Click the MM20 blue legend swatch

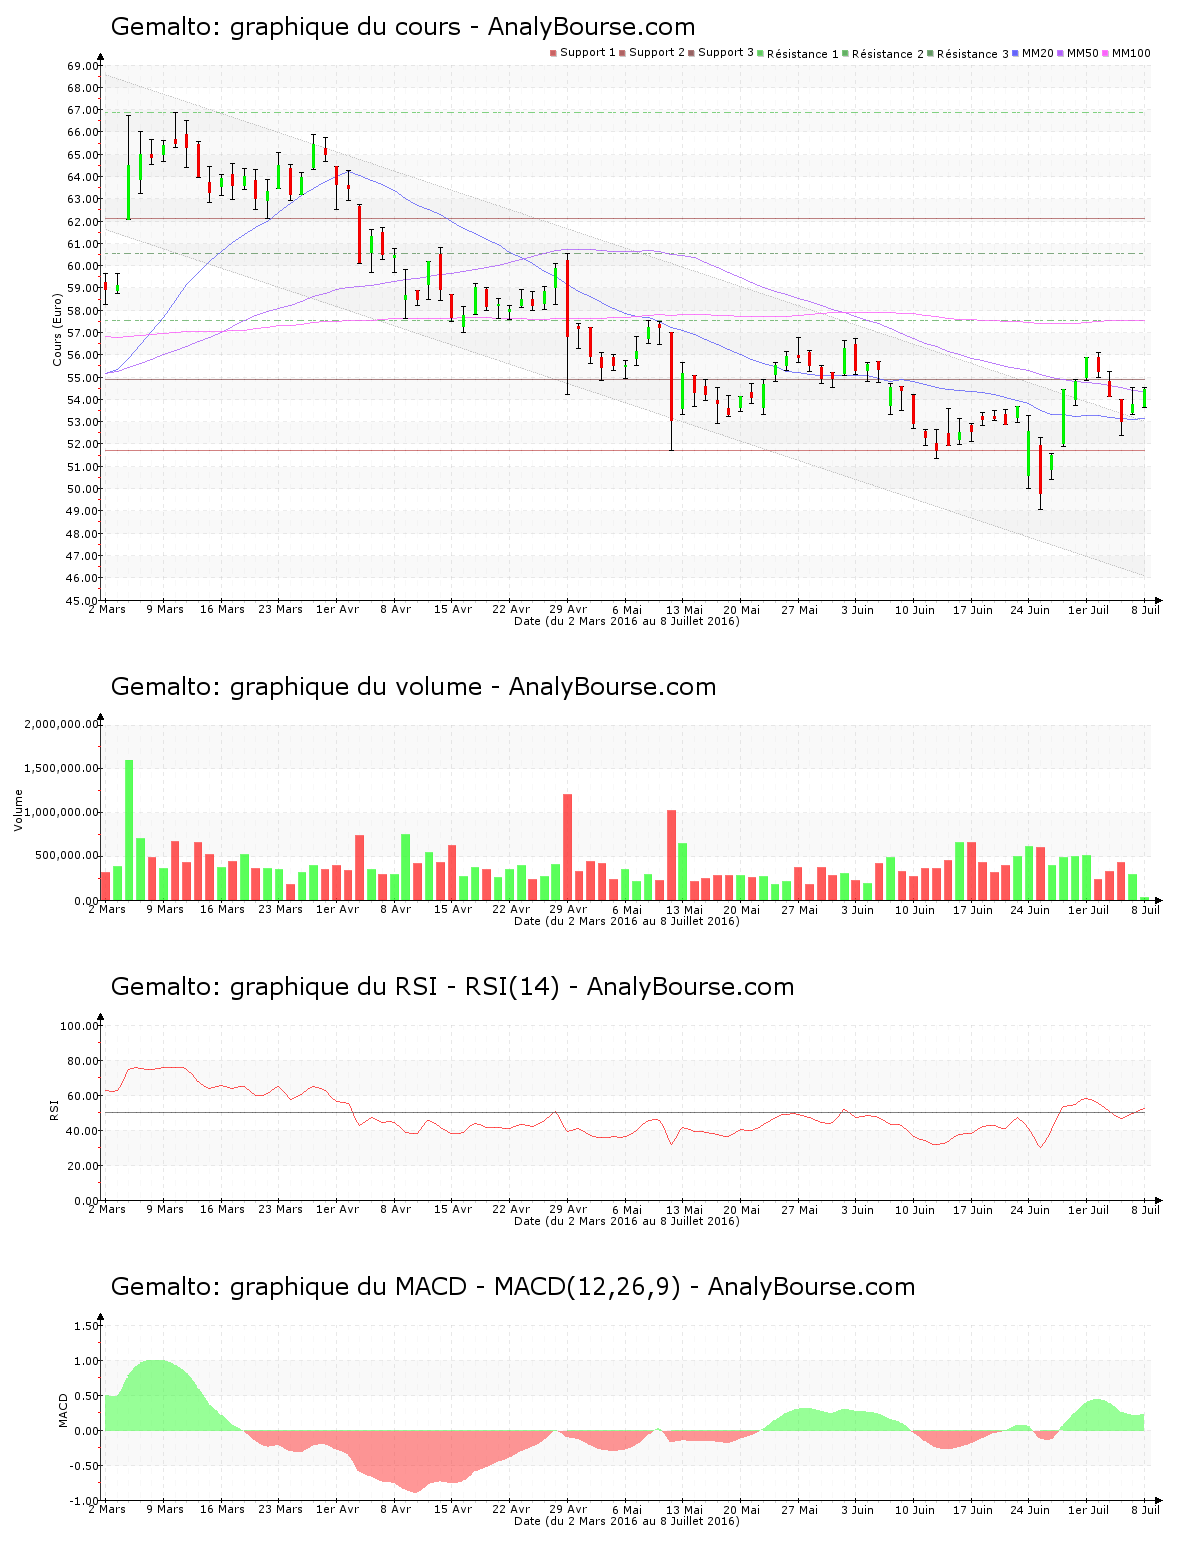pos(1016,53)
